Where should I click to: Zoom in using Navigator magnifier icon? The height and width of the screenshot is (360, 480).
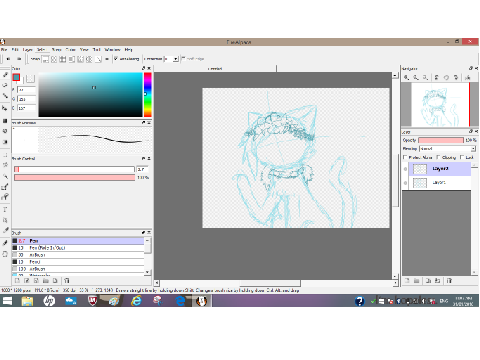406,77
